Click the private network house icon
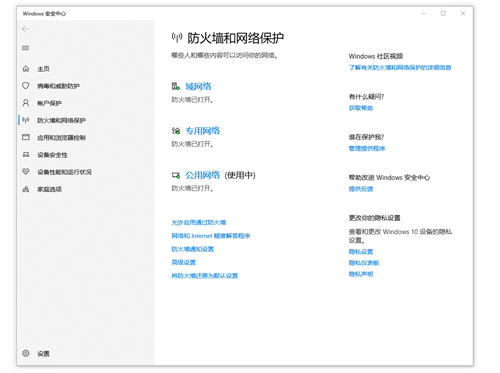Viewport: 500px width, 373px height. (176, 131)
